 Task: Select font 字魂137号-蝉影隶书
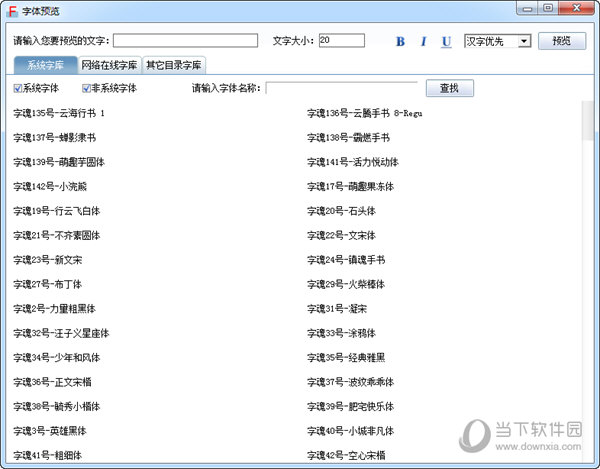pyautogui.click(x=55, y=138)
